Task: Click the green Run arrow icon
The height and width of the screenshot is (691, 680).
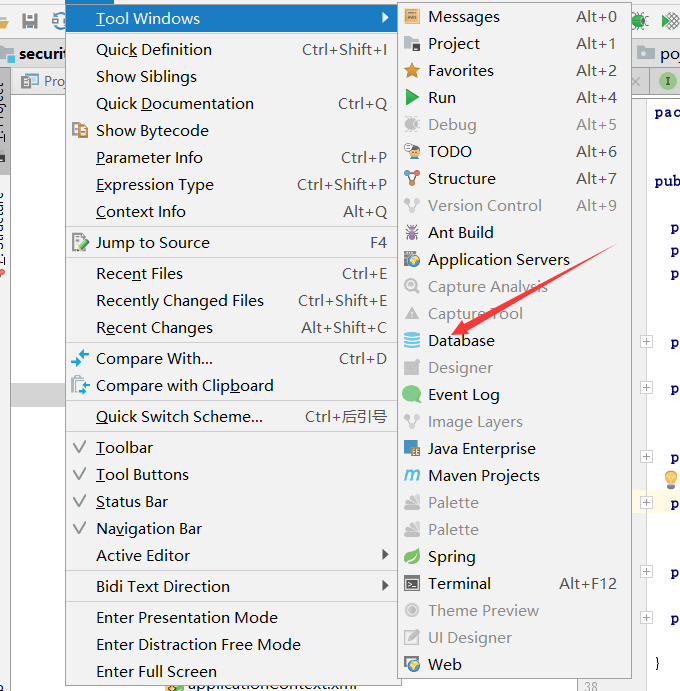Action: [x=412, y=97]
